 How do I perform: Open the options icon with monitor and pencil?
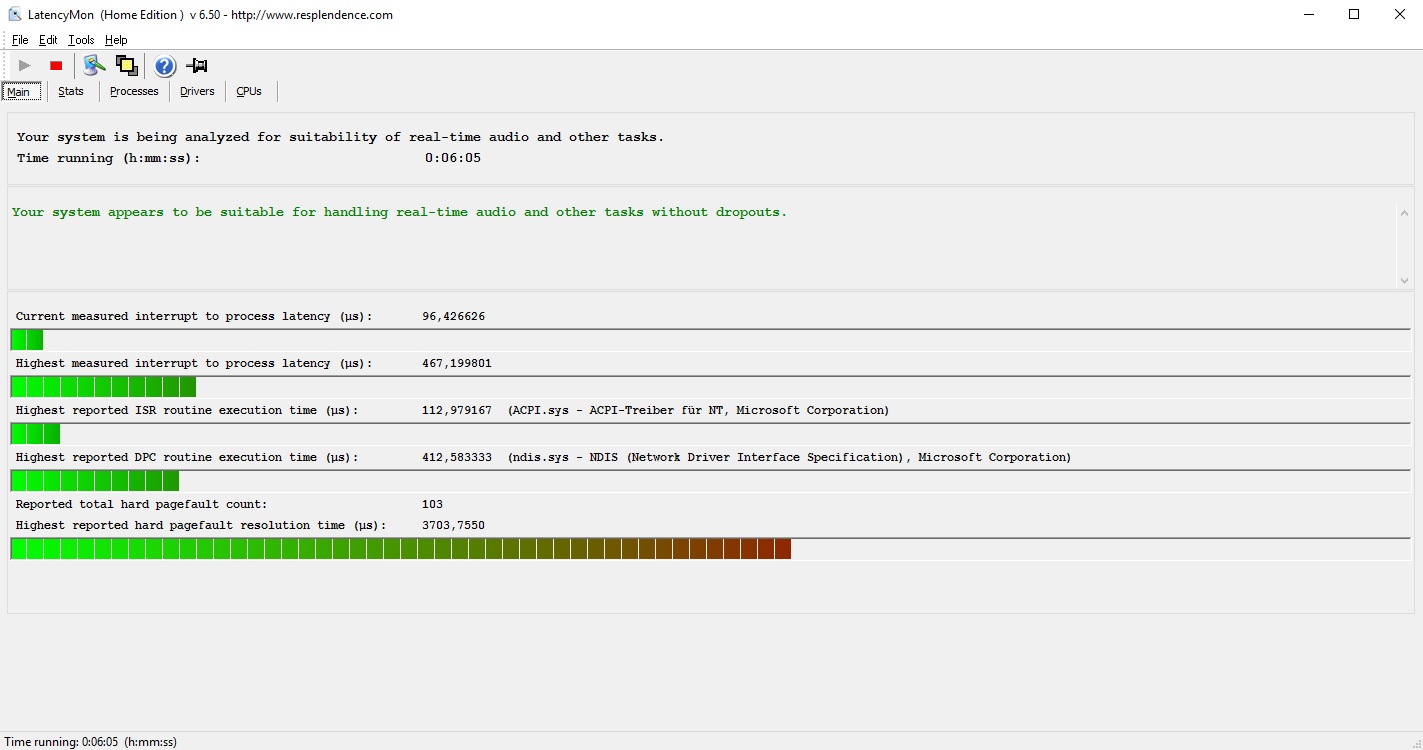94,66
